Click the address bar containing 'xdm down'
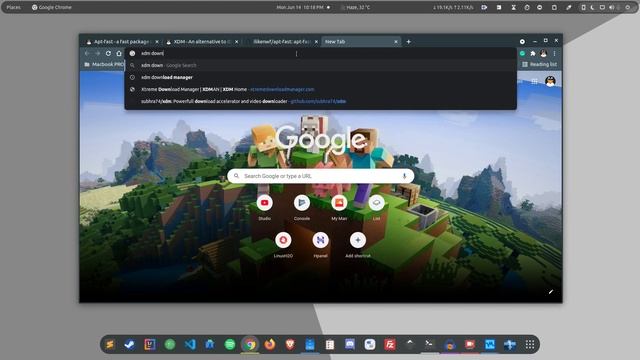 pyautogui.click(x=320, y=53)
